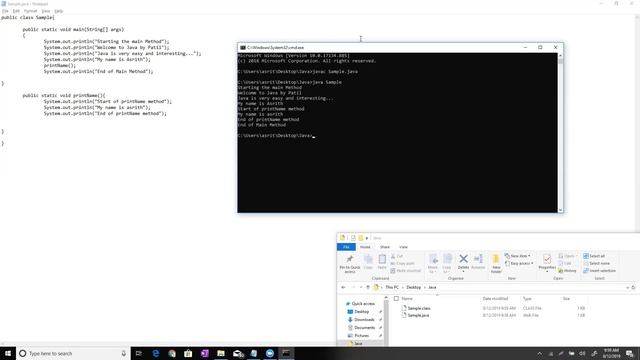Click Paste shortcut in the Clipboard group
Viewport: 640px width, 360px height.
[x=405, y=271]
